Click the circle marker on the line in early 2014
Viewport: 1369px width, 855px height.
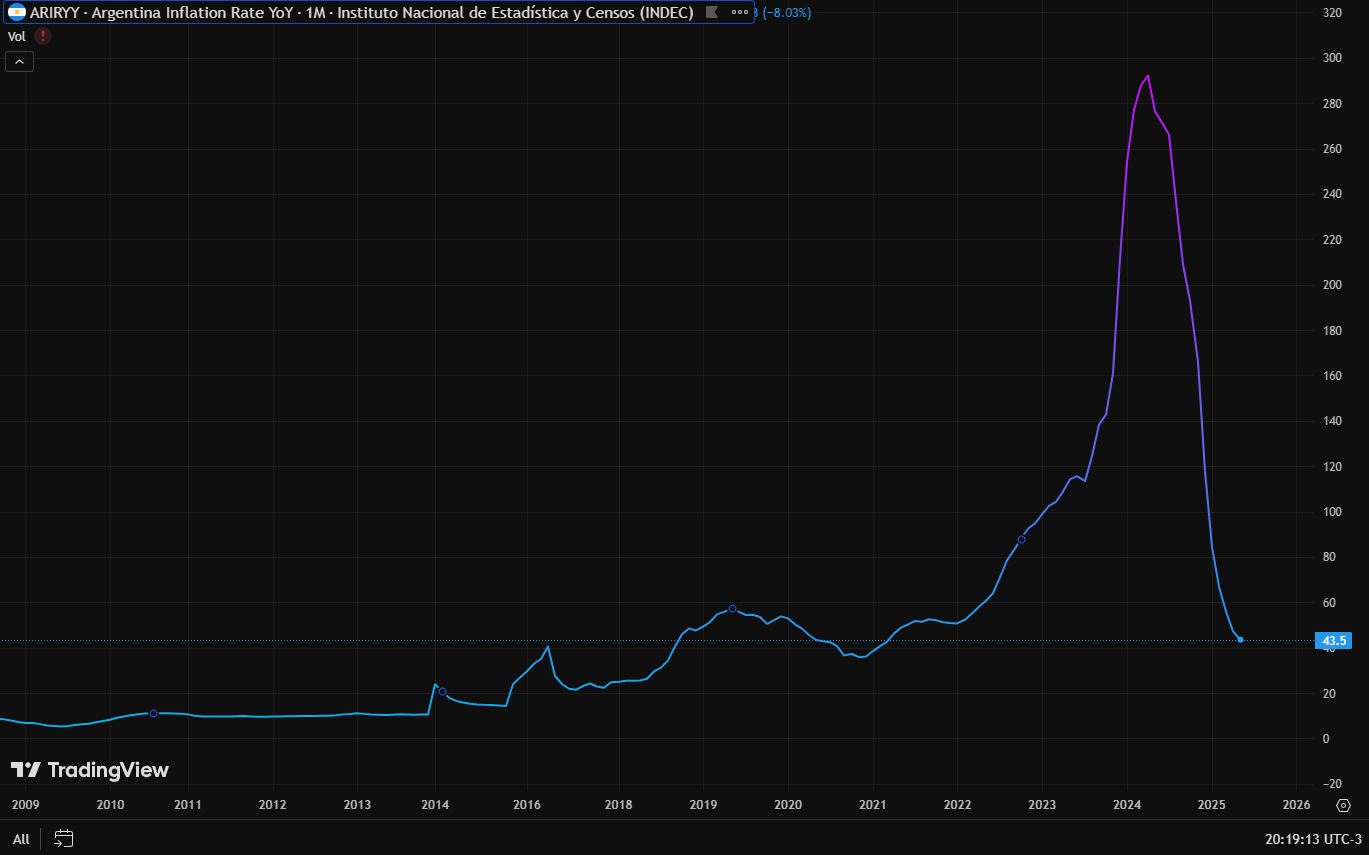[x=443, y=692]
